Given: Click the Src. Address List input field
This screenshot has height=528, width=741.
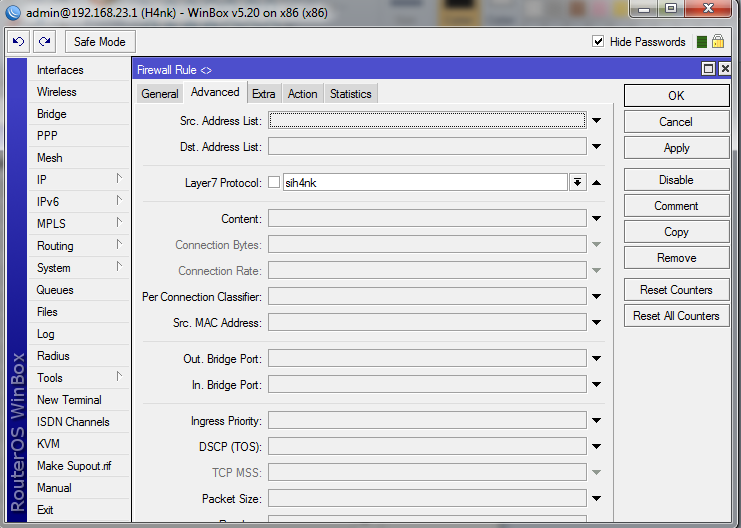Looking at the screenshot, I should pos(427,121).
